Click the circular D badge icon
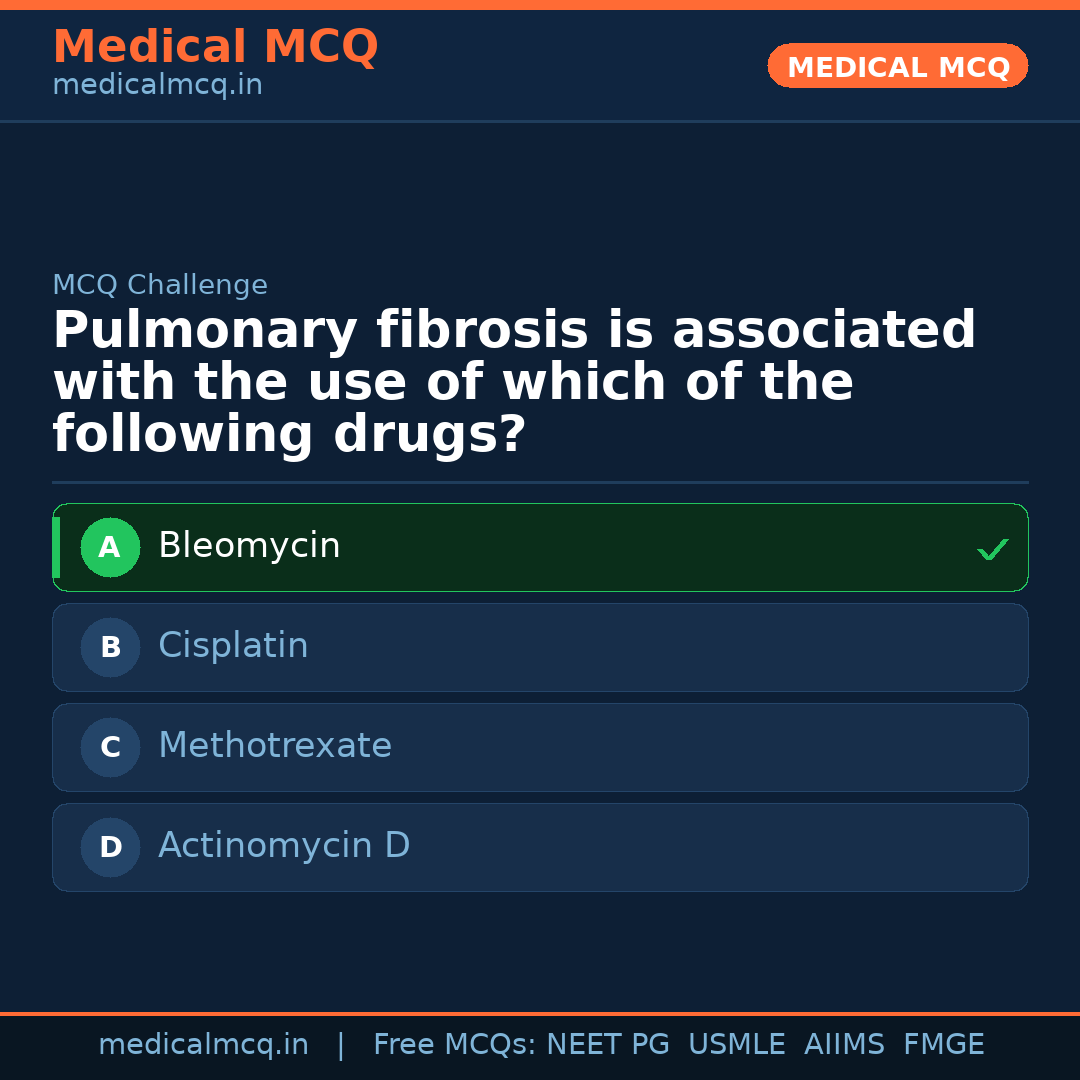Viewport: 1080px width, 1080px height. 110,847
